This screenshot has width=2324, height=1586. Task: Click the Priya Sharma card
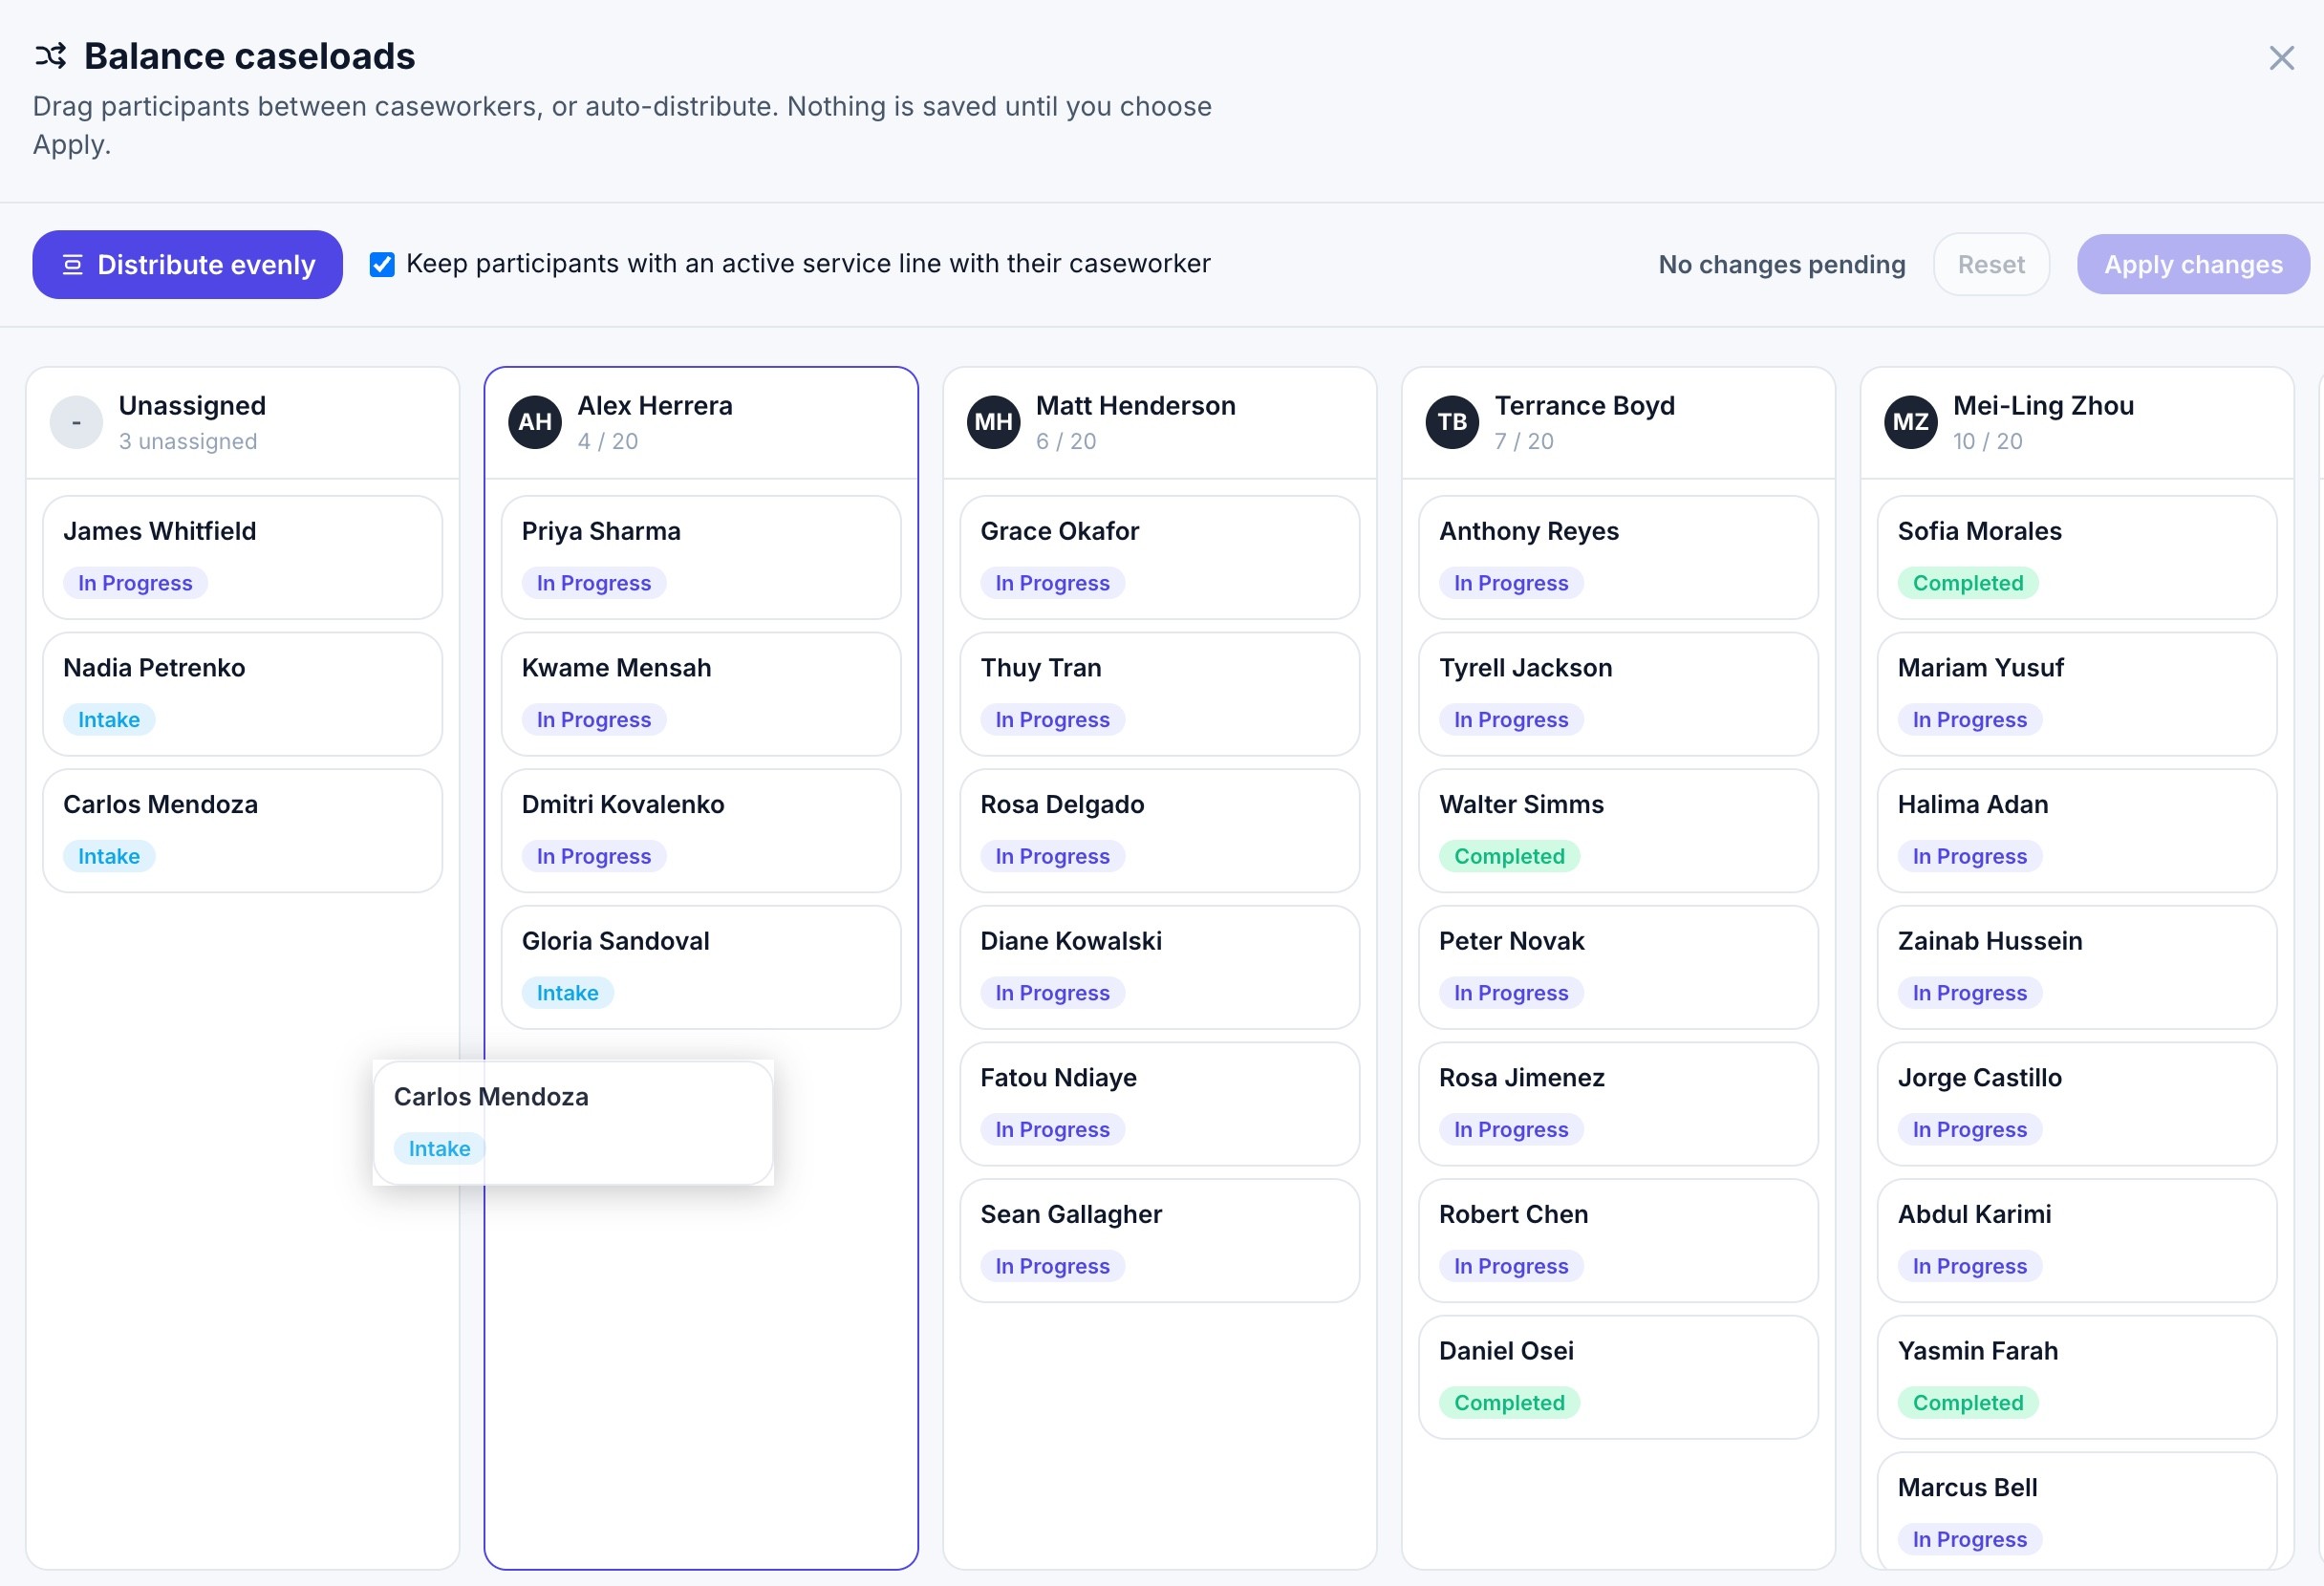701,557
